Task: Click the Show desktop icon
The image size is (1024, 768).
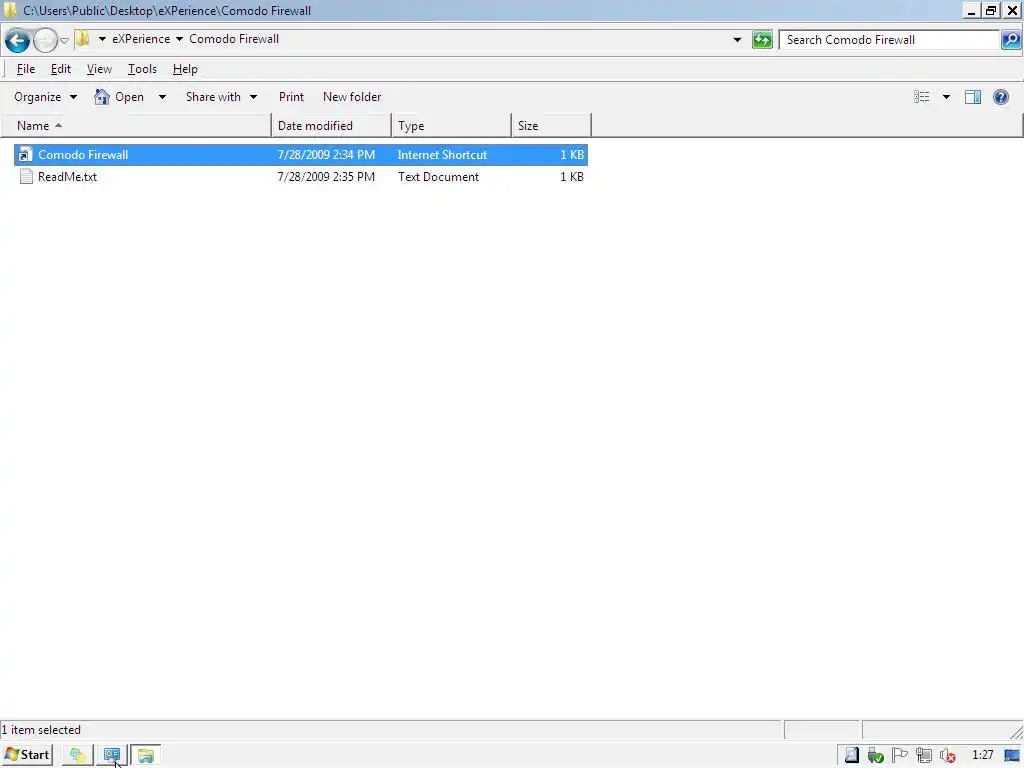Action: point(1012,756)
